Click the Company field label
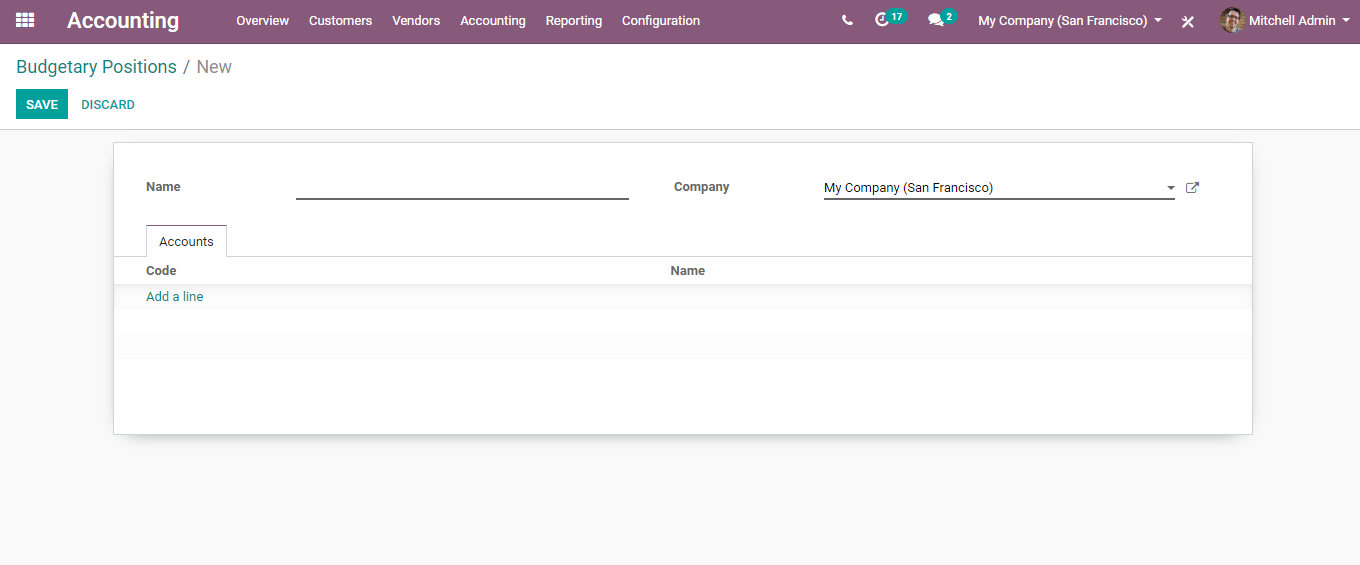 pyautogui.click(x=702, y=186)
